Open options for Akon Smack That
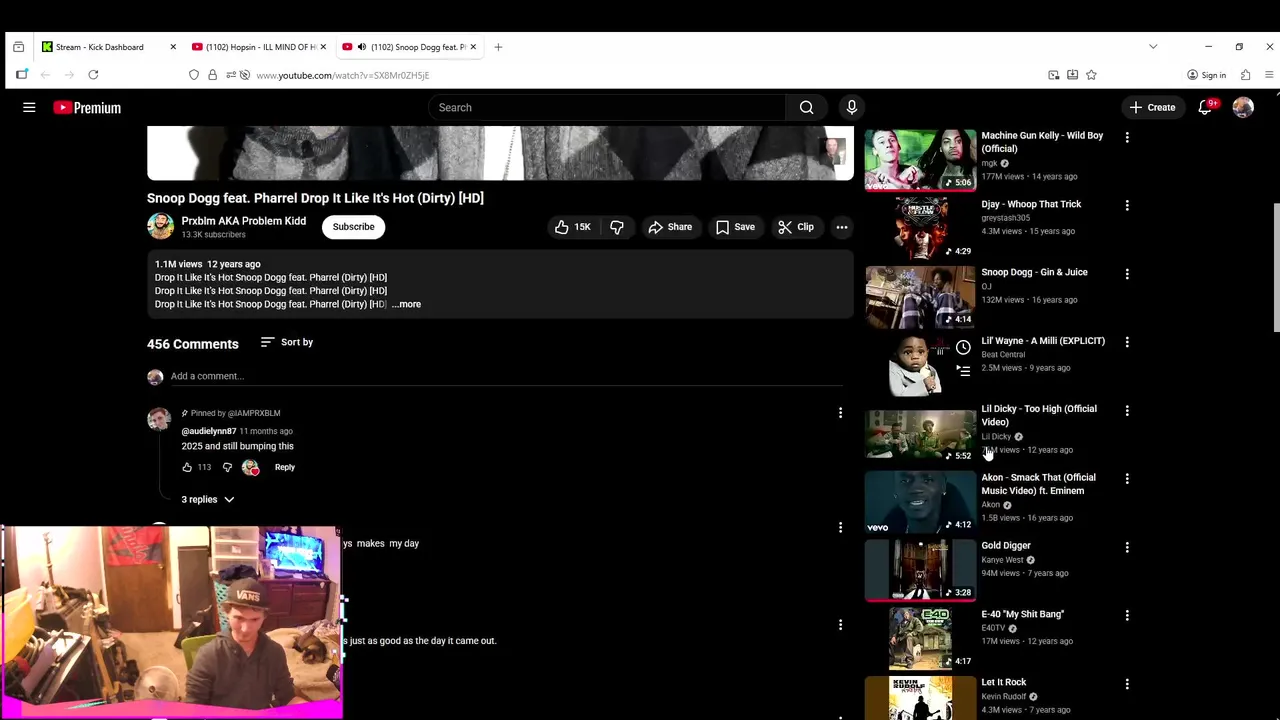 [x=1127, y=479]
